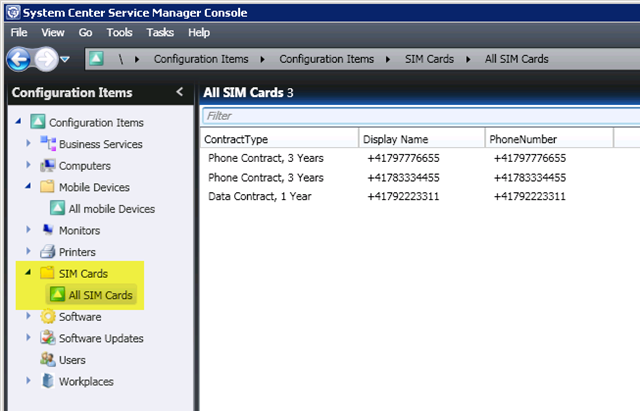Click the Monitors icon in navigation tree
Screen dimensions: 640x411
tap(47, 230)
